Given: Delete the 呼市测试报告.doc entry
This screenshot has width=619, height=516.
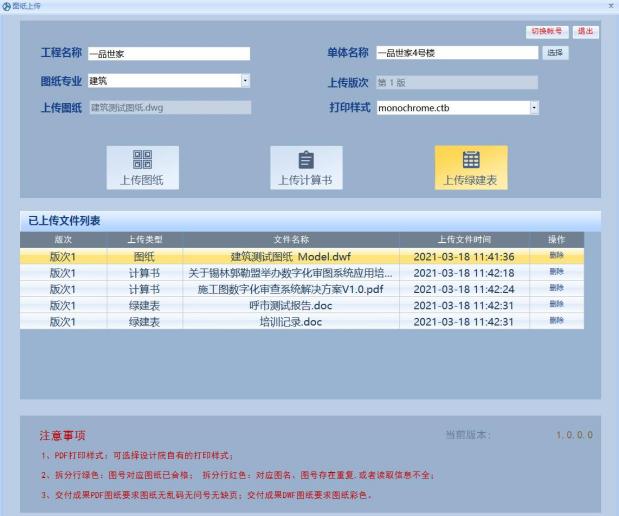Looking at the screenshot, I should coord(556,305).
